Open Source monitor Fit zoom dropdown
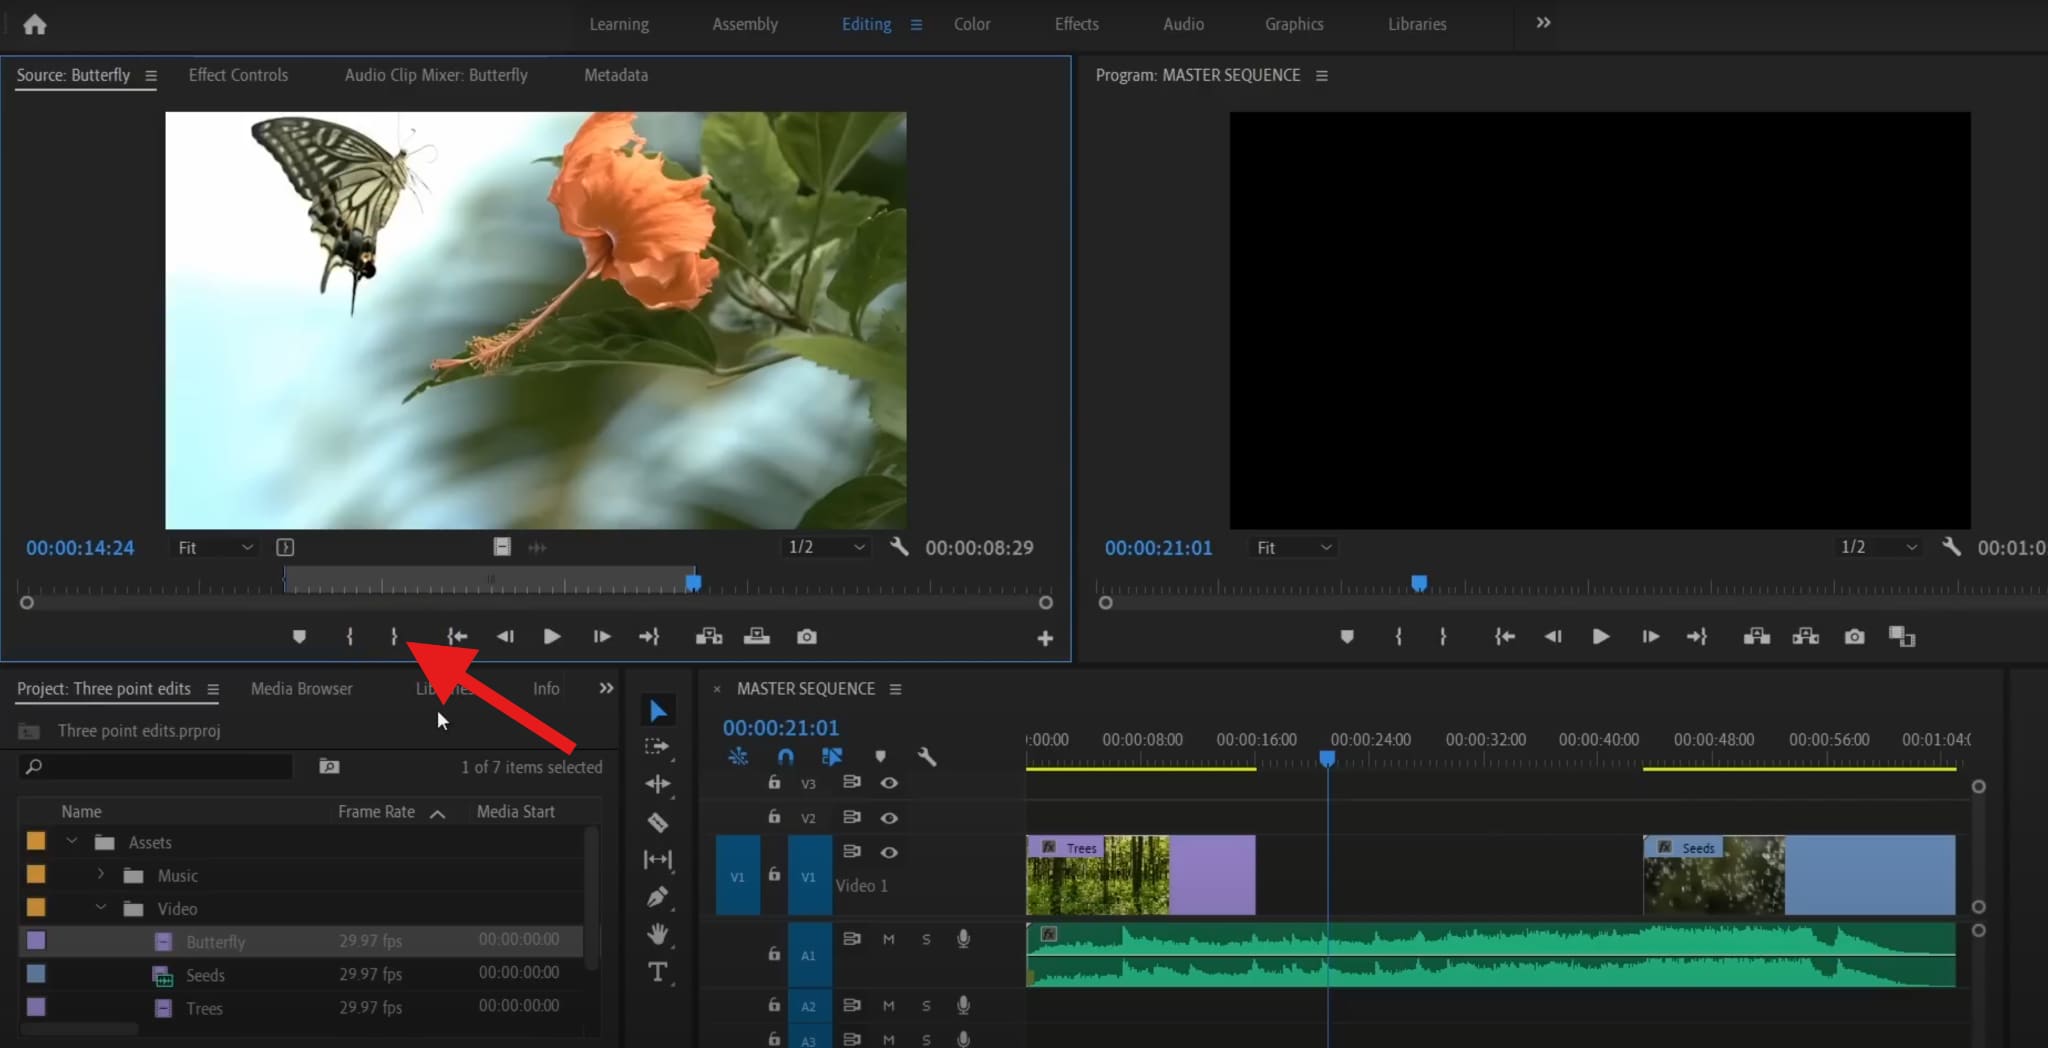This screenshot has height=1048, width=2048. pos(215,548)
